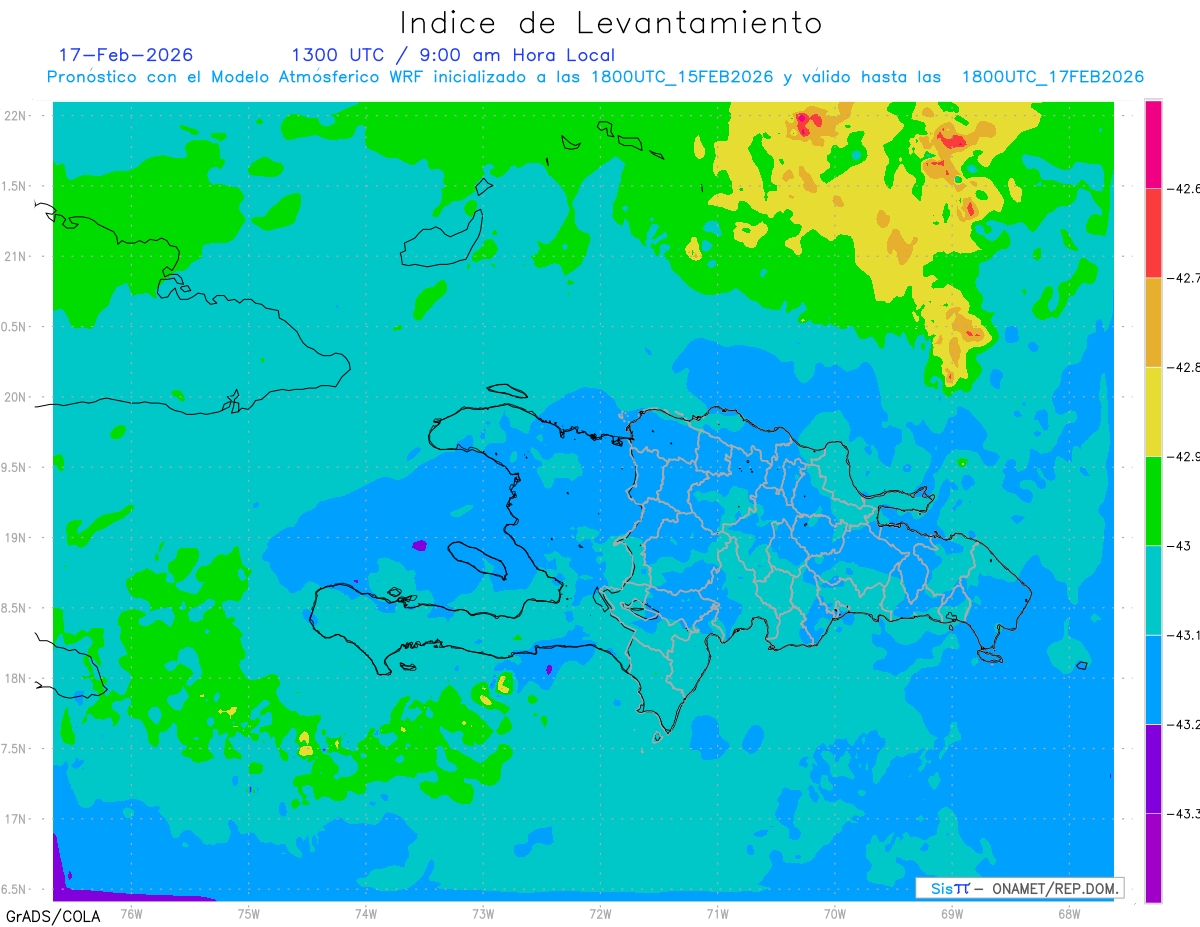Click the '22N' latitude label

17,116
